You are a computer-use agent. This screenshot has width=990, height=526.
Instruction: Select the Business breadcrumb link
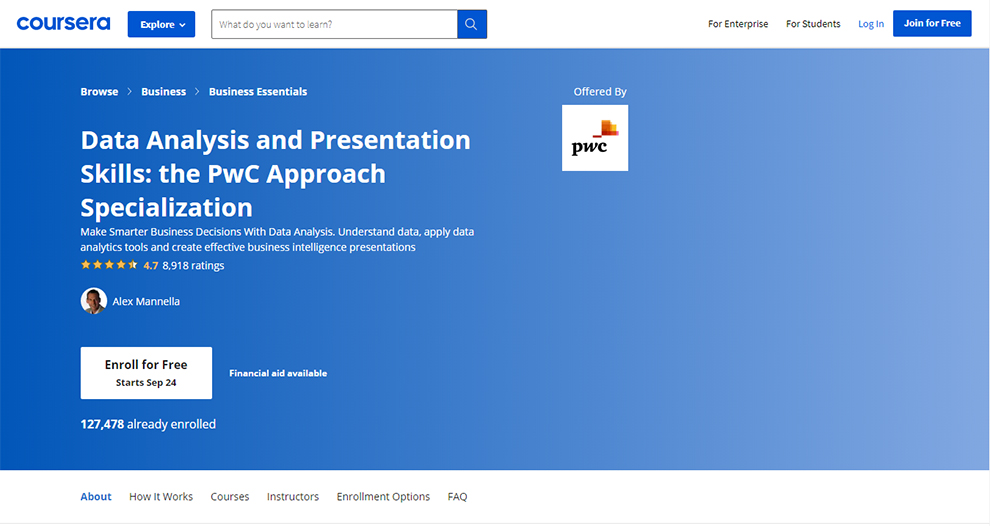pyautogui.click(x=163, y=92)
